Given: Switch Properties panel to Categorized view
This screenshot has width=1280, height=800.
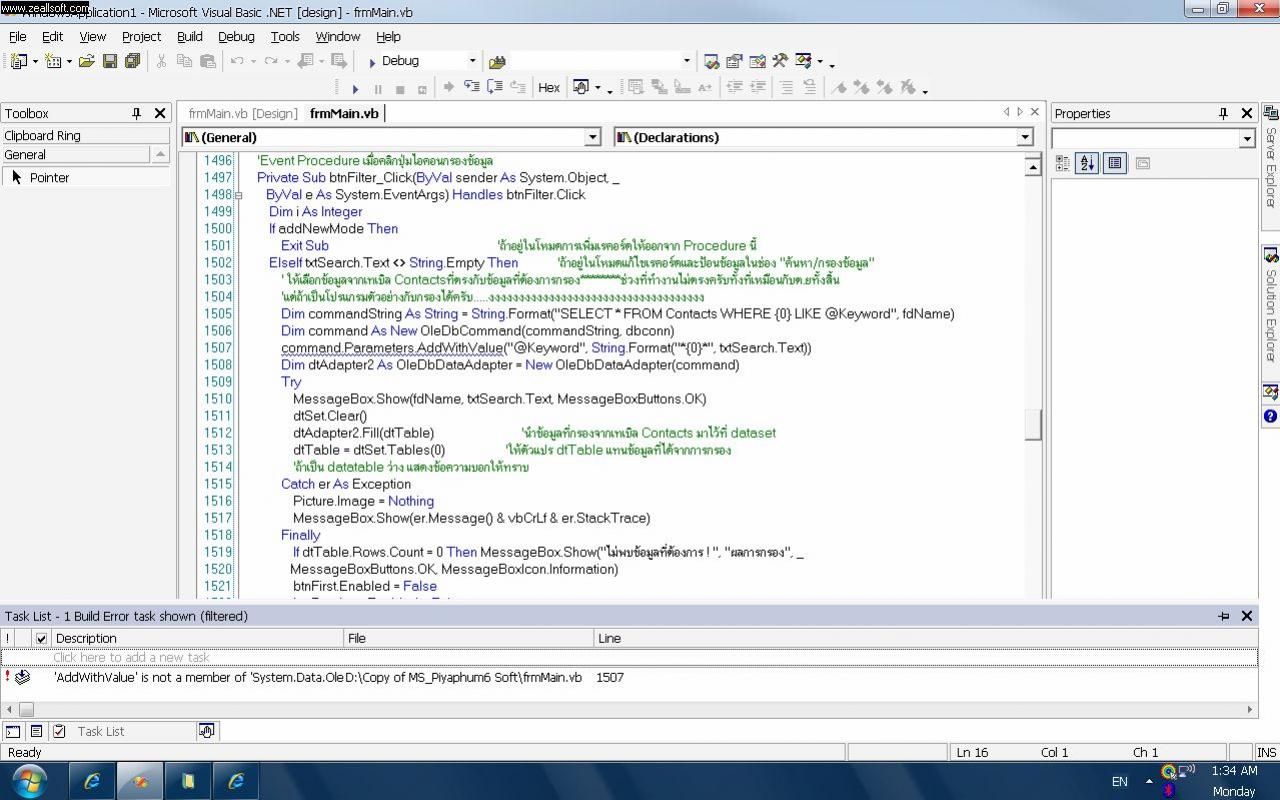Looking at the screenshot, I should tap(1063, 163).
